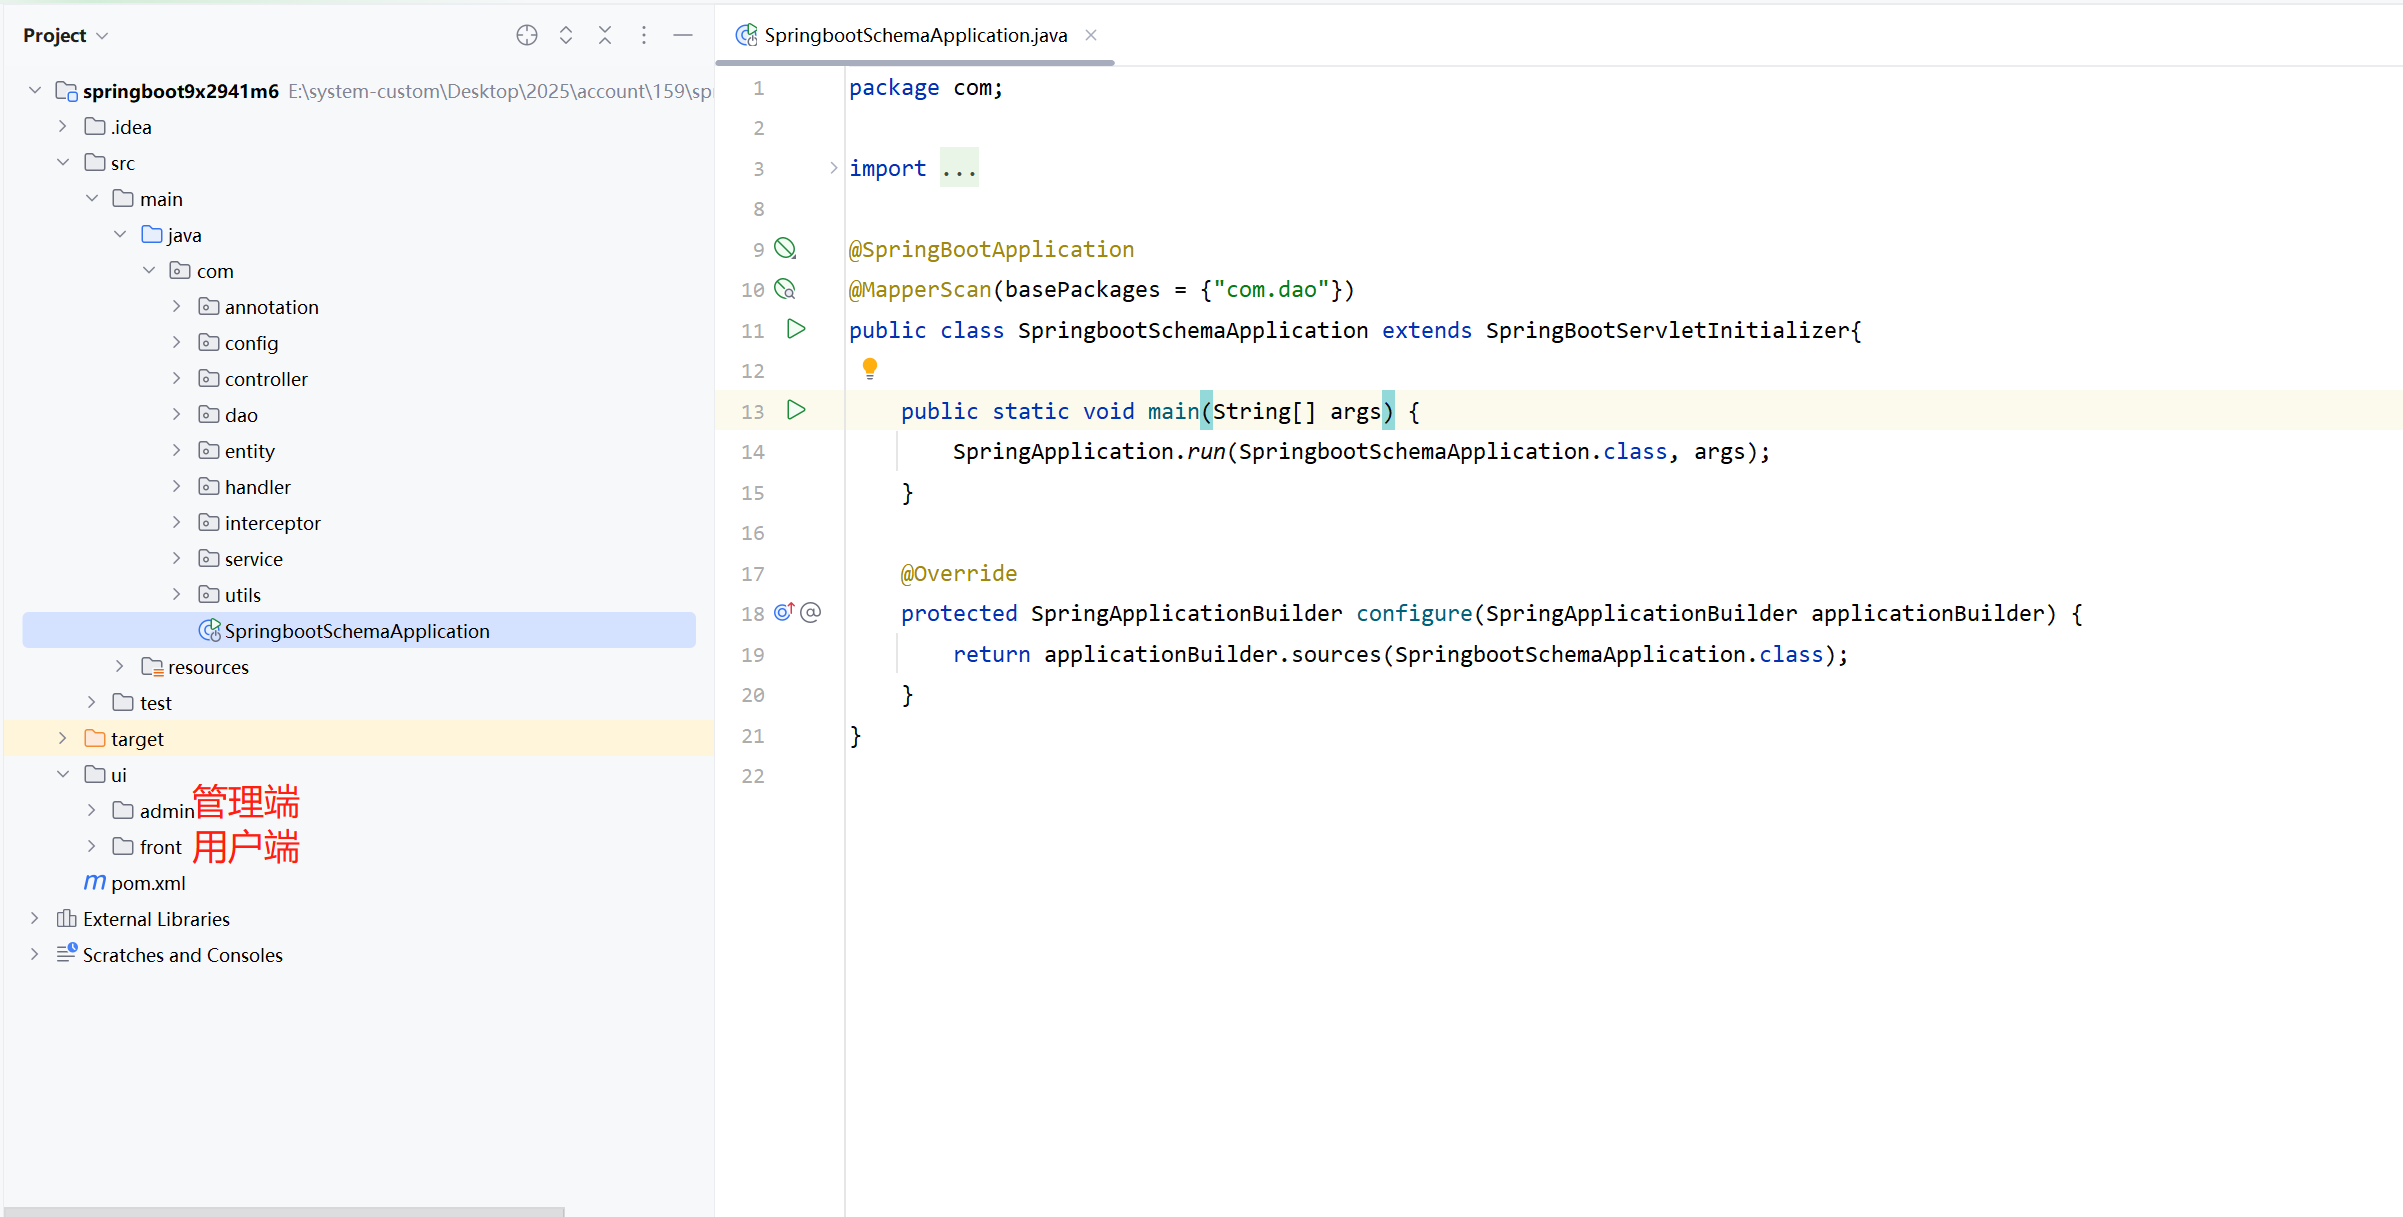Open the Project view dropdown
2403x1217 pixels.
65,35
